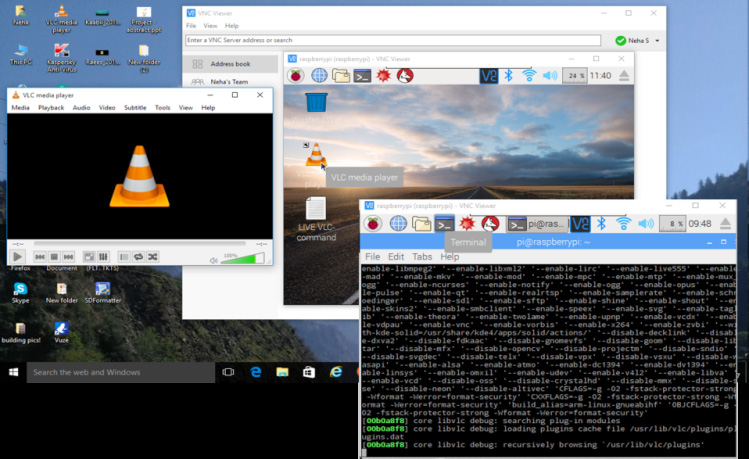Open VLC Media menu
749x459 pixels.
click(x=20, y=107)
